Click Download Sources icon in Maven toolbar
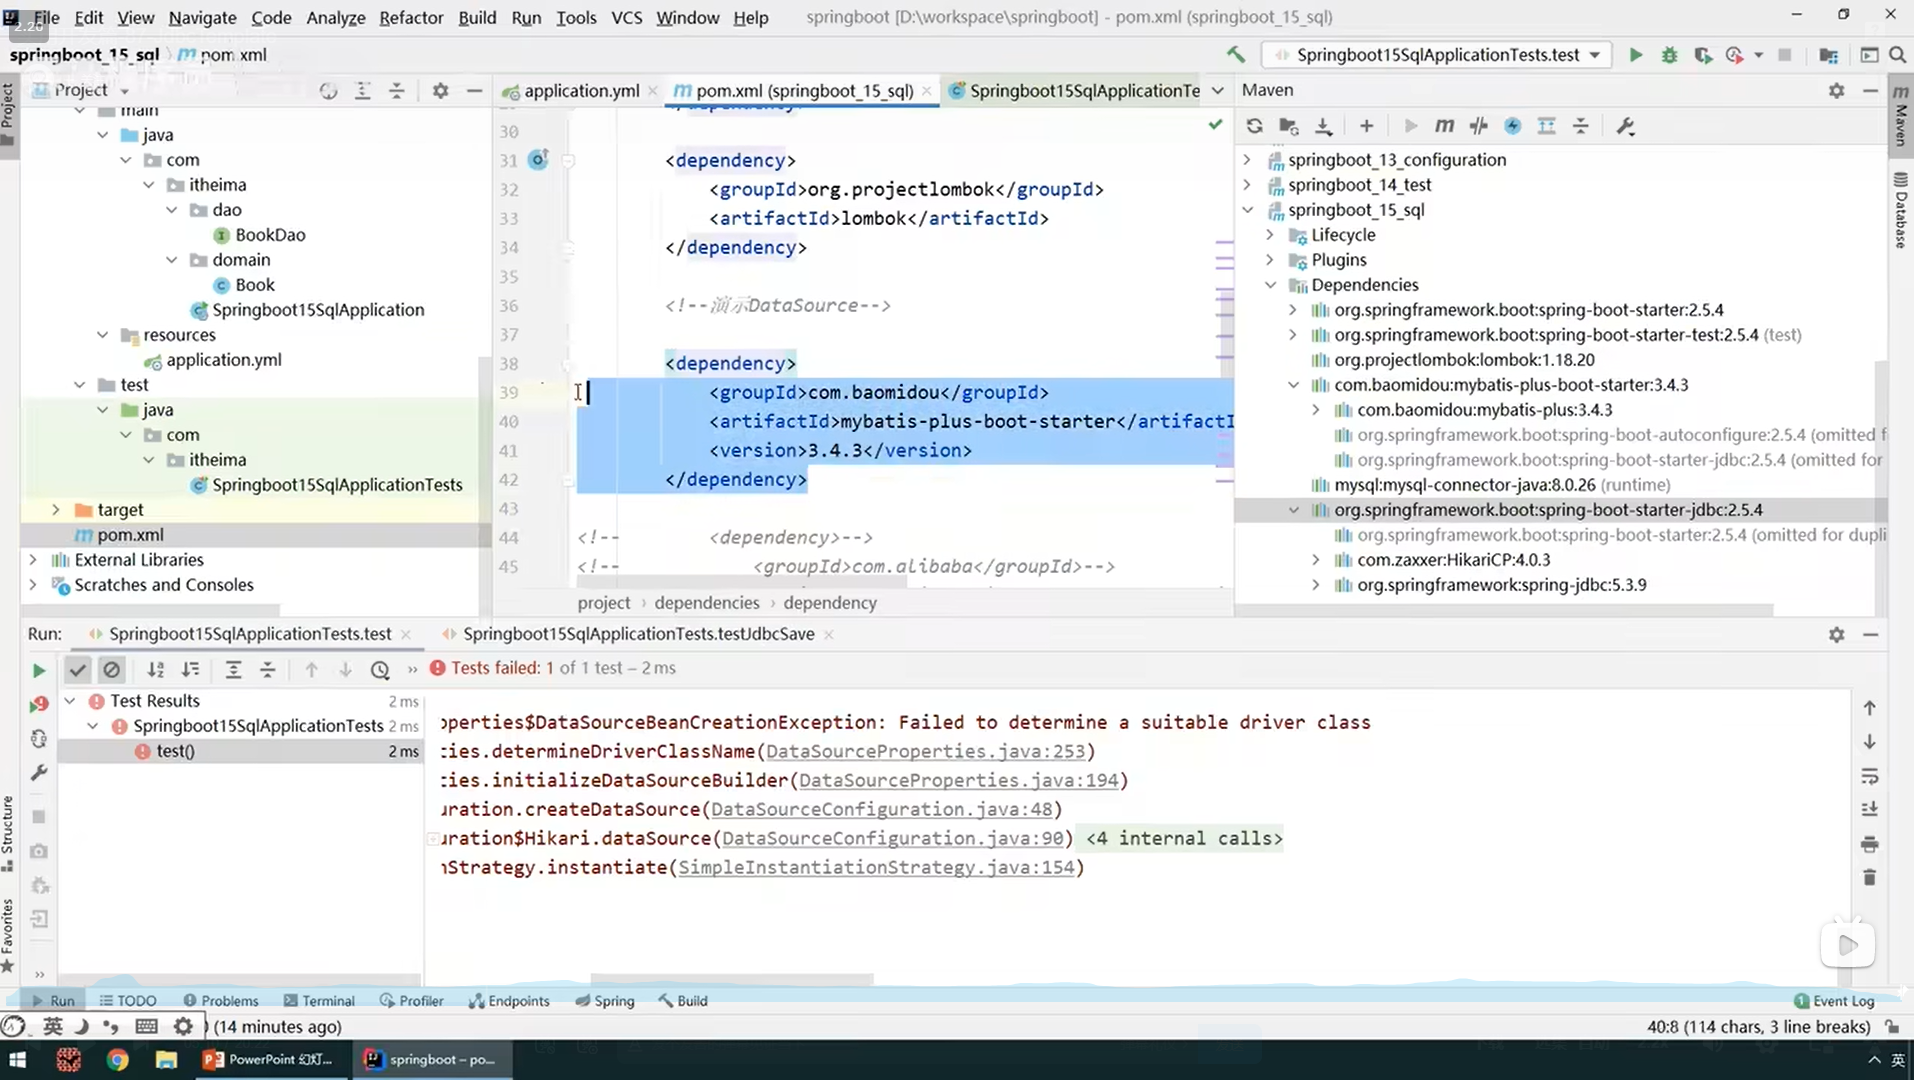Image resolution: width=1914 pixels, height=1080 pixels. [x=1323, y=126]
